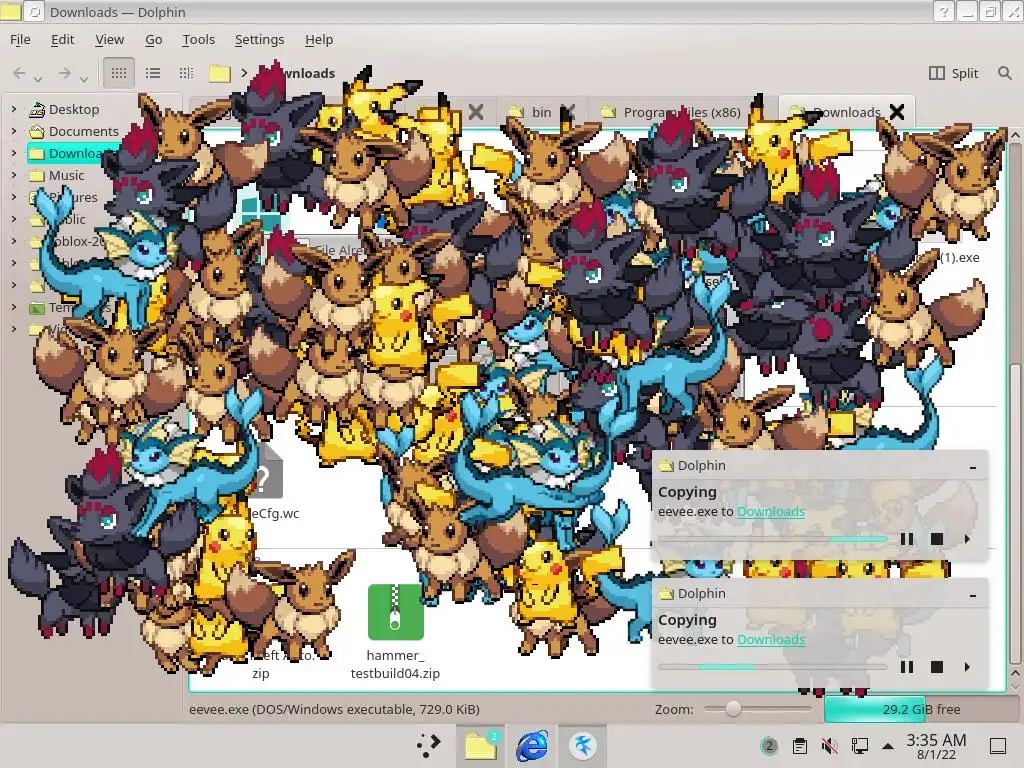Click the breadcrumb chevron before Downloads
Screen dimensions: 1024x768
244,73
